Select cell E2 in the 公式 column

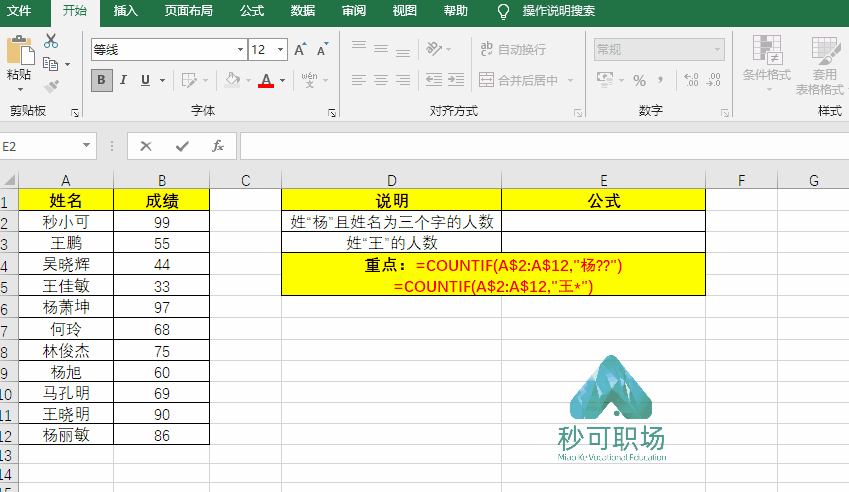coord(603,221)
